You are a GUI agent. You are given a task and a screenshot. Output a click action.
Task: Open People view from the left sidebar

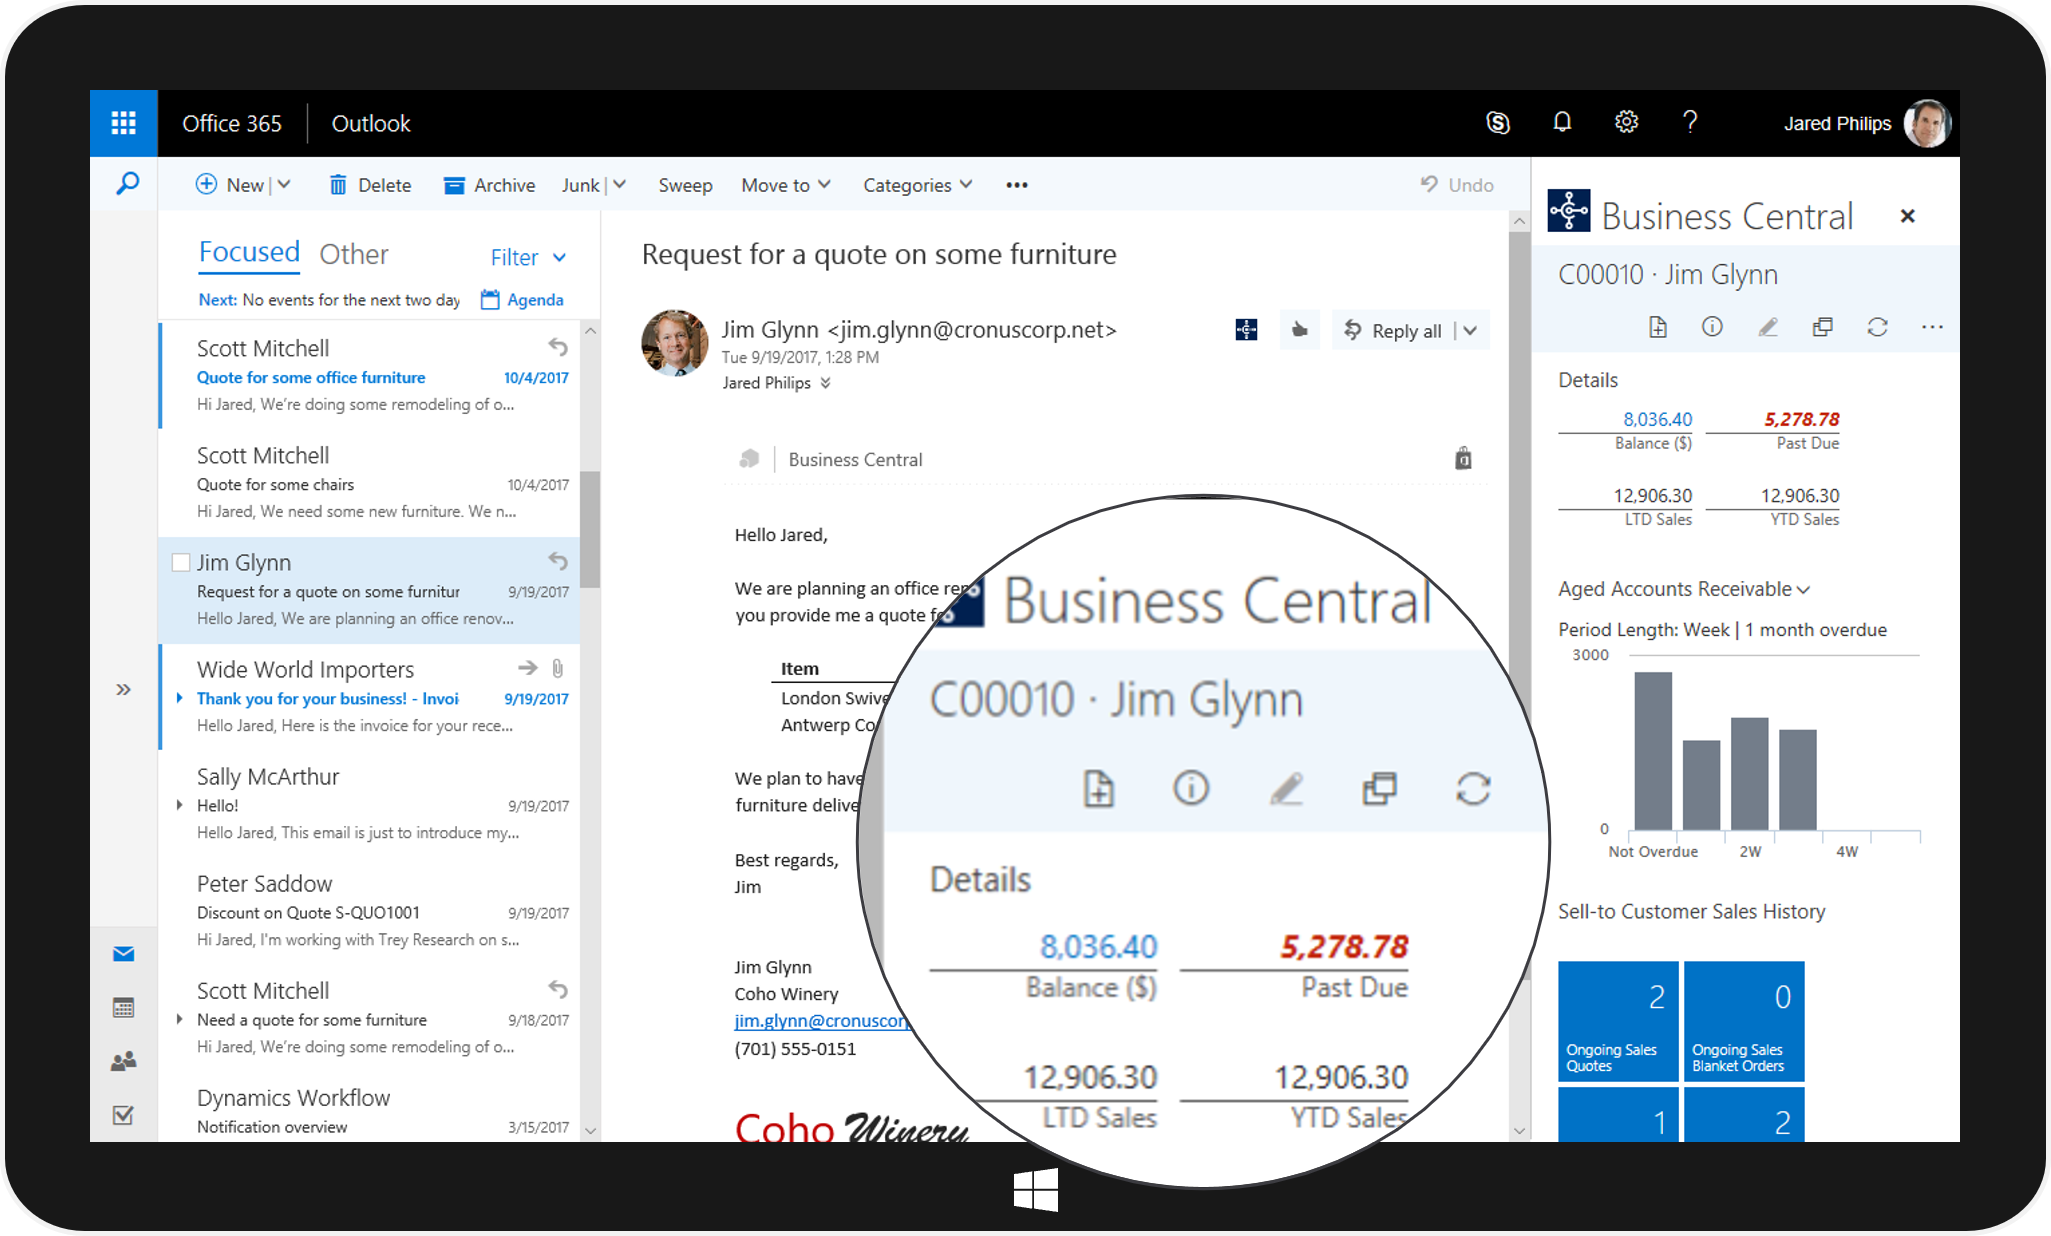tap(123, 1060)
